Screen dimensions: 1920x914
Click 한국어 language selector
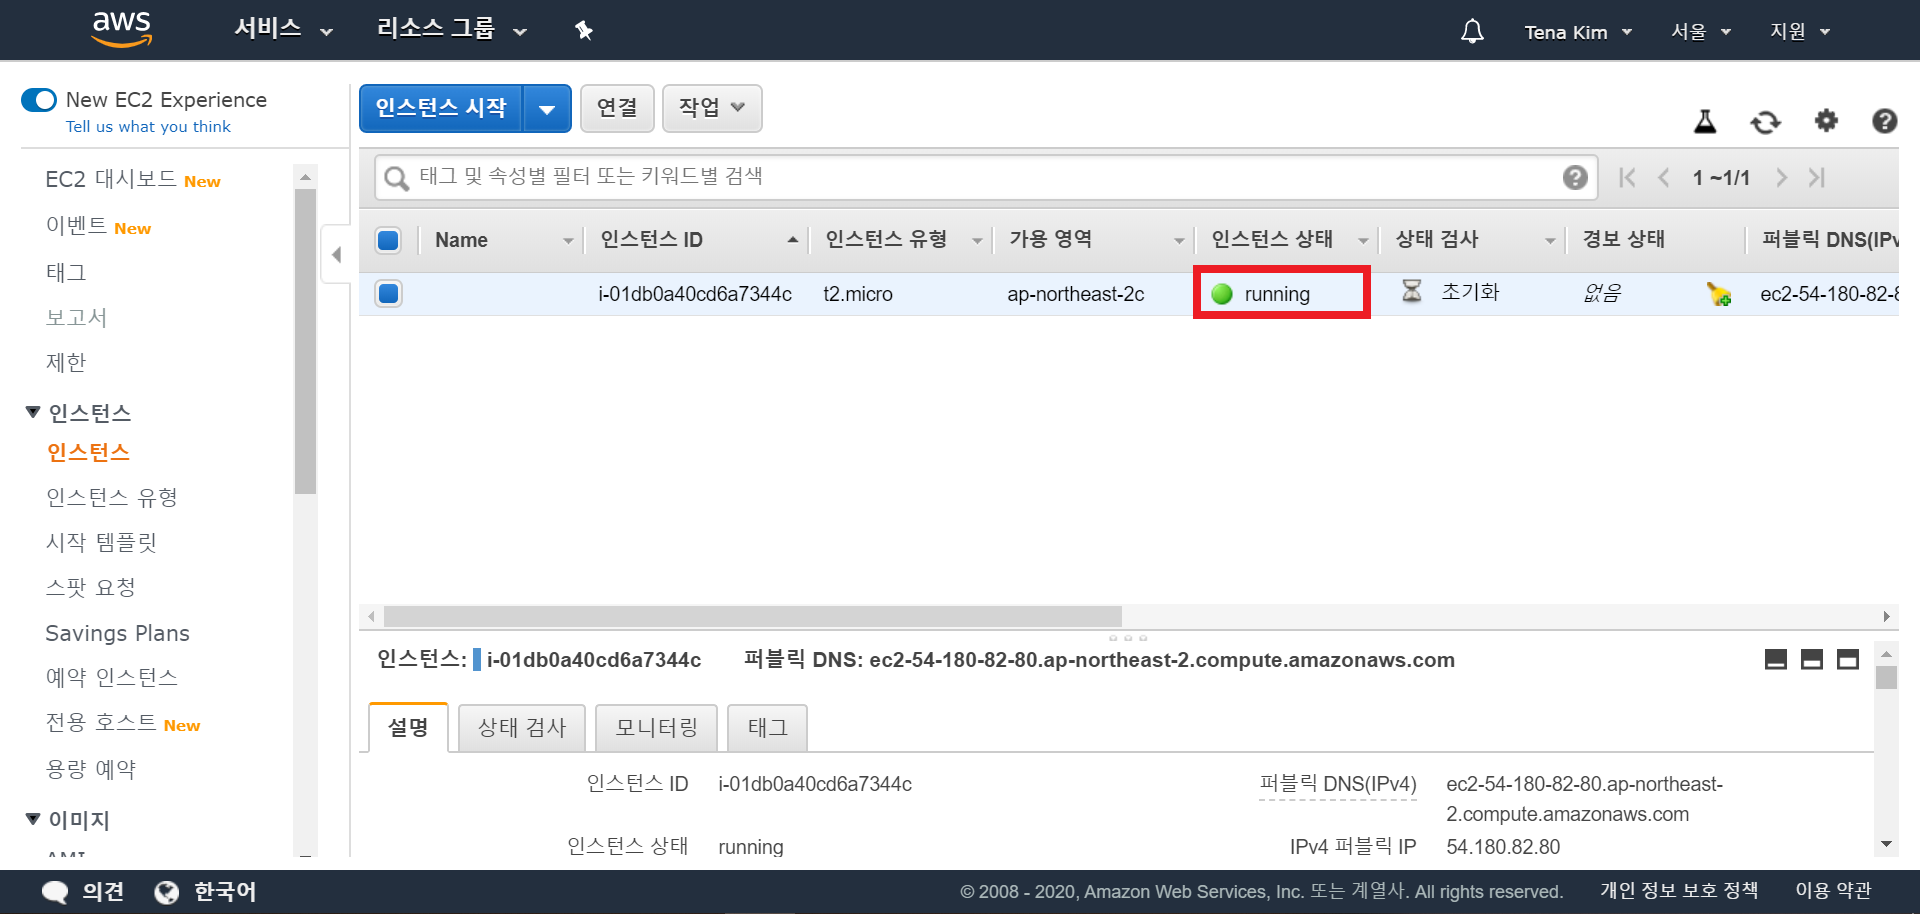point(224,892)
